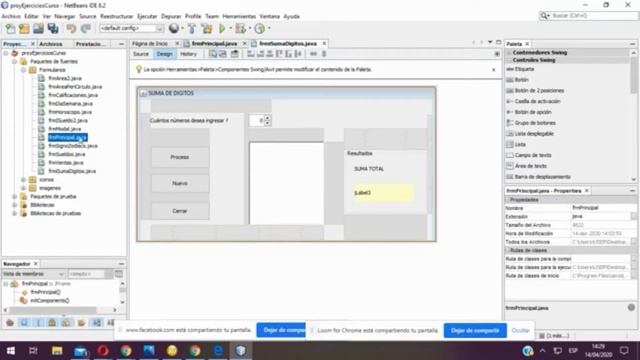Switch to the Página de Inicio tab

pyautogui.click(x=150, y=43)
